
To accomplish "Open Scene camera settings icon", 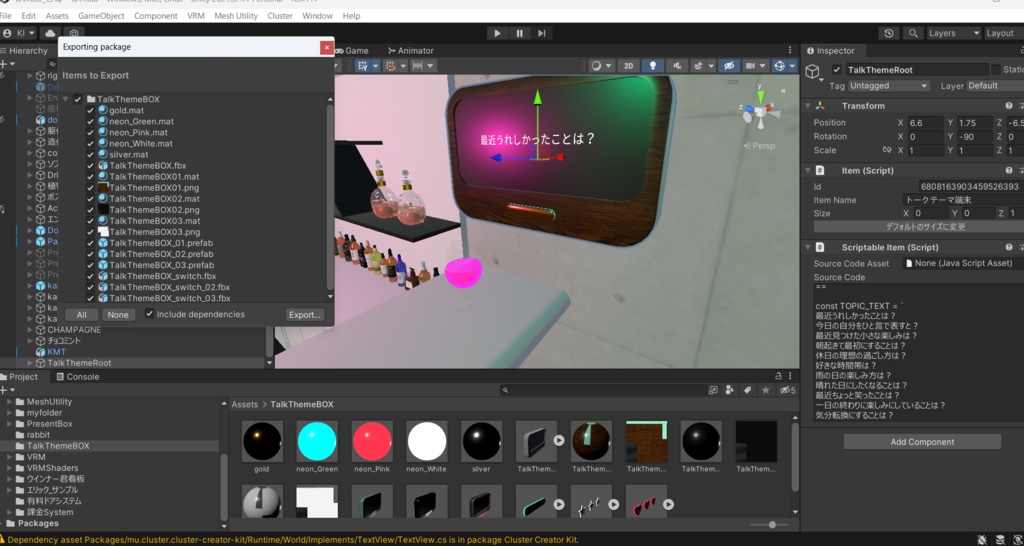I will pyautogui.click(x=750, y=66).
